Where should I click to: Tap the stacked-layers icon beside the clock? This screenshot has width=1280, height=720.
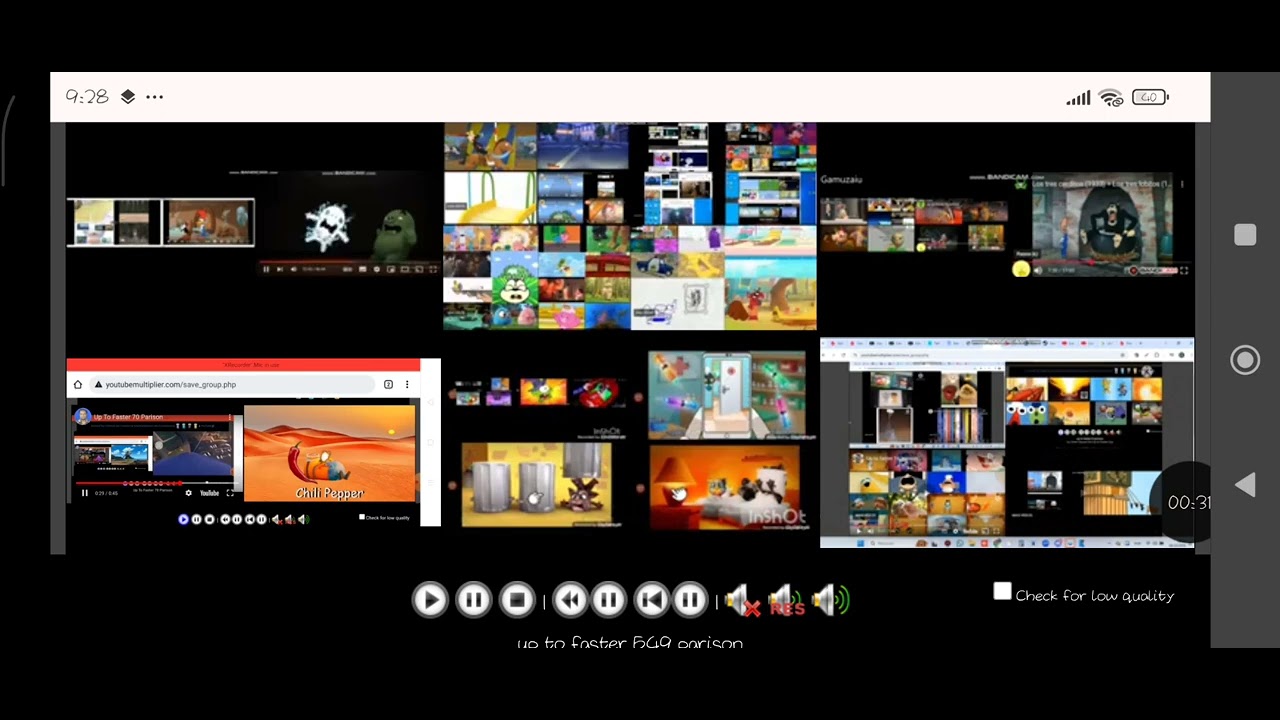click(128, 97)
